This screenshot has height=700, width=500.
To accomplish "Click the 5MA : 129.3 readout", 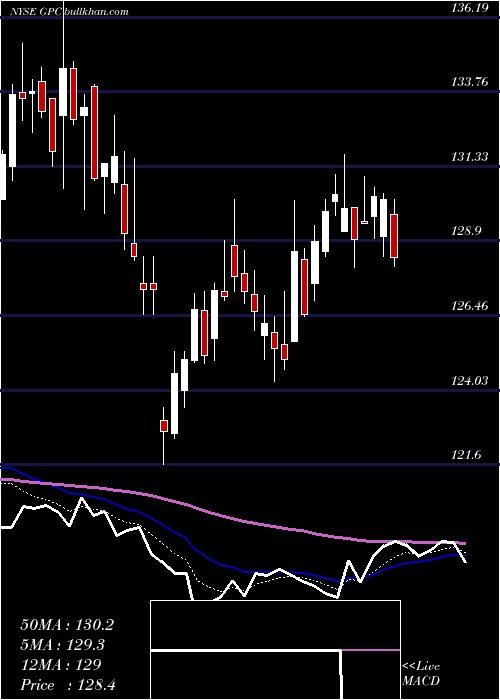I will (x=63, y=645).
